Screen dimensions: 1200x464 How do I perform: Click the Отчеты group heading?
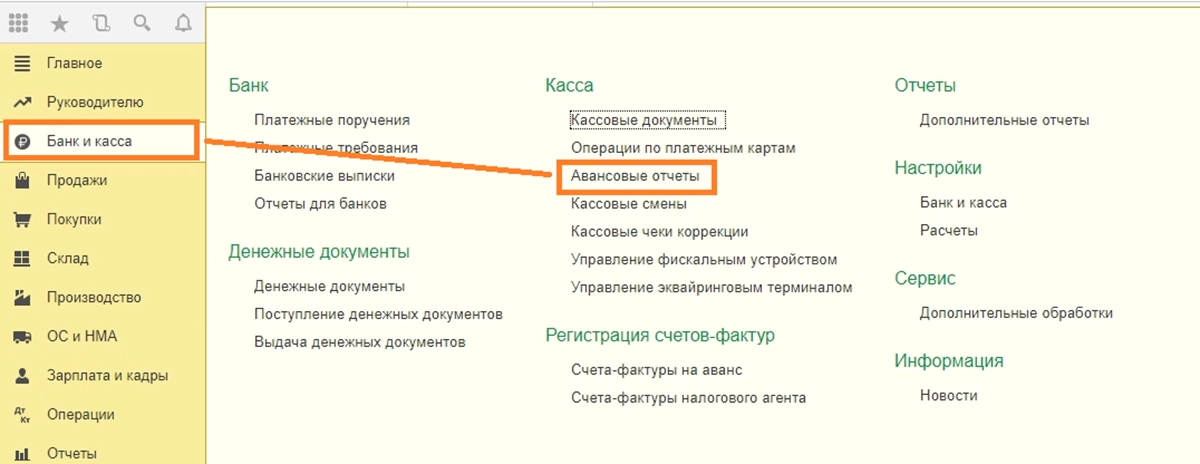pyautogui.click(x=926, y=86)
